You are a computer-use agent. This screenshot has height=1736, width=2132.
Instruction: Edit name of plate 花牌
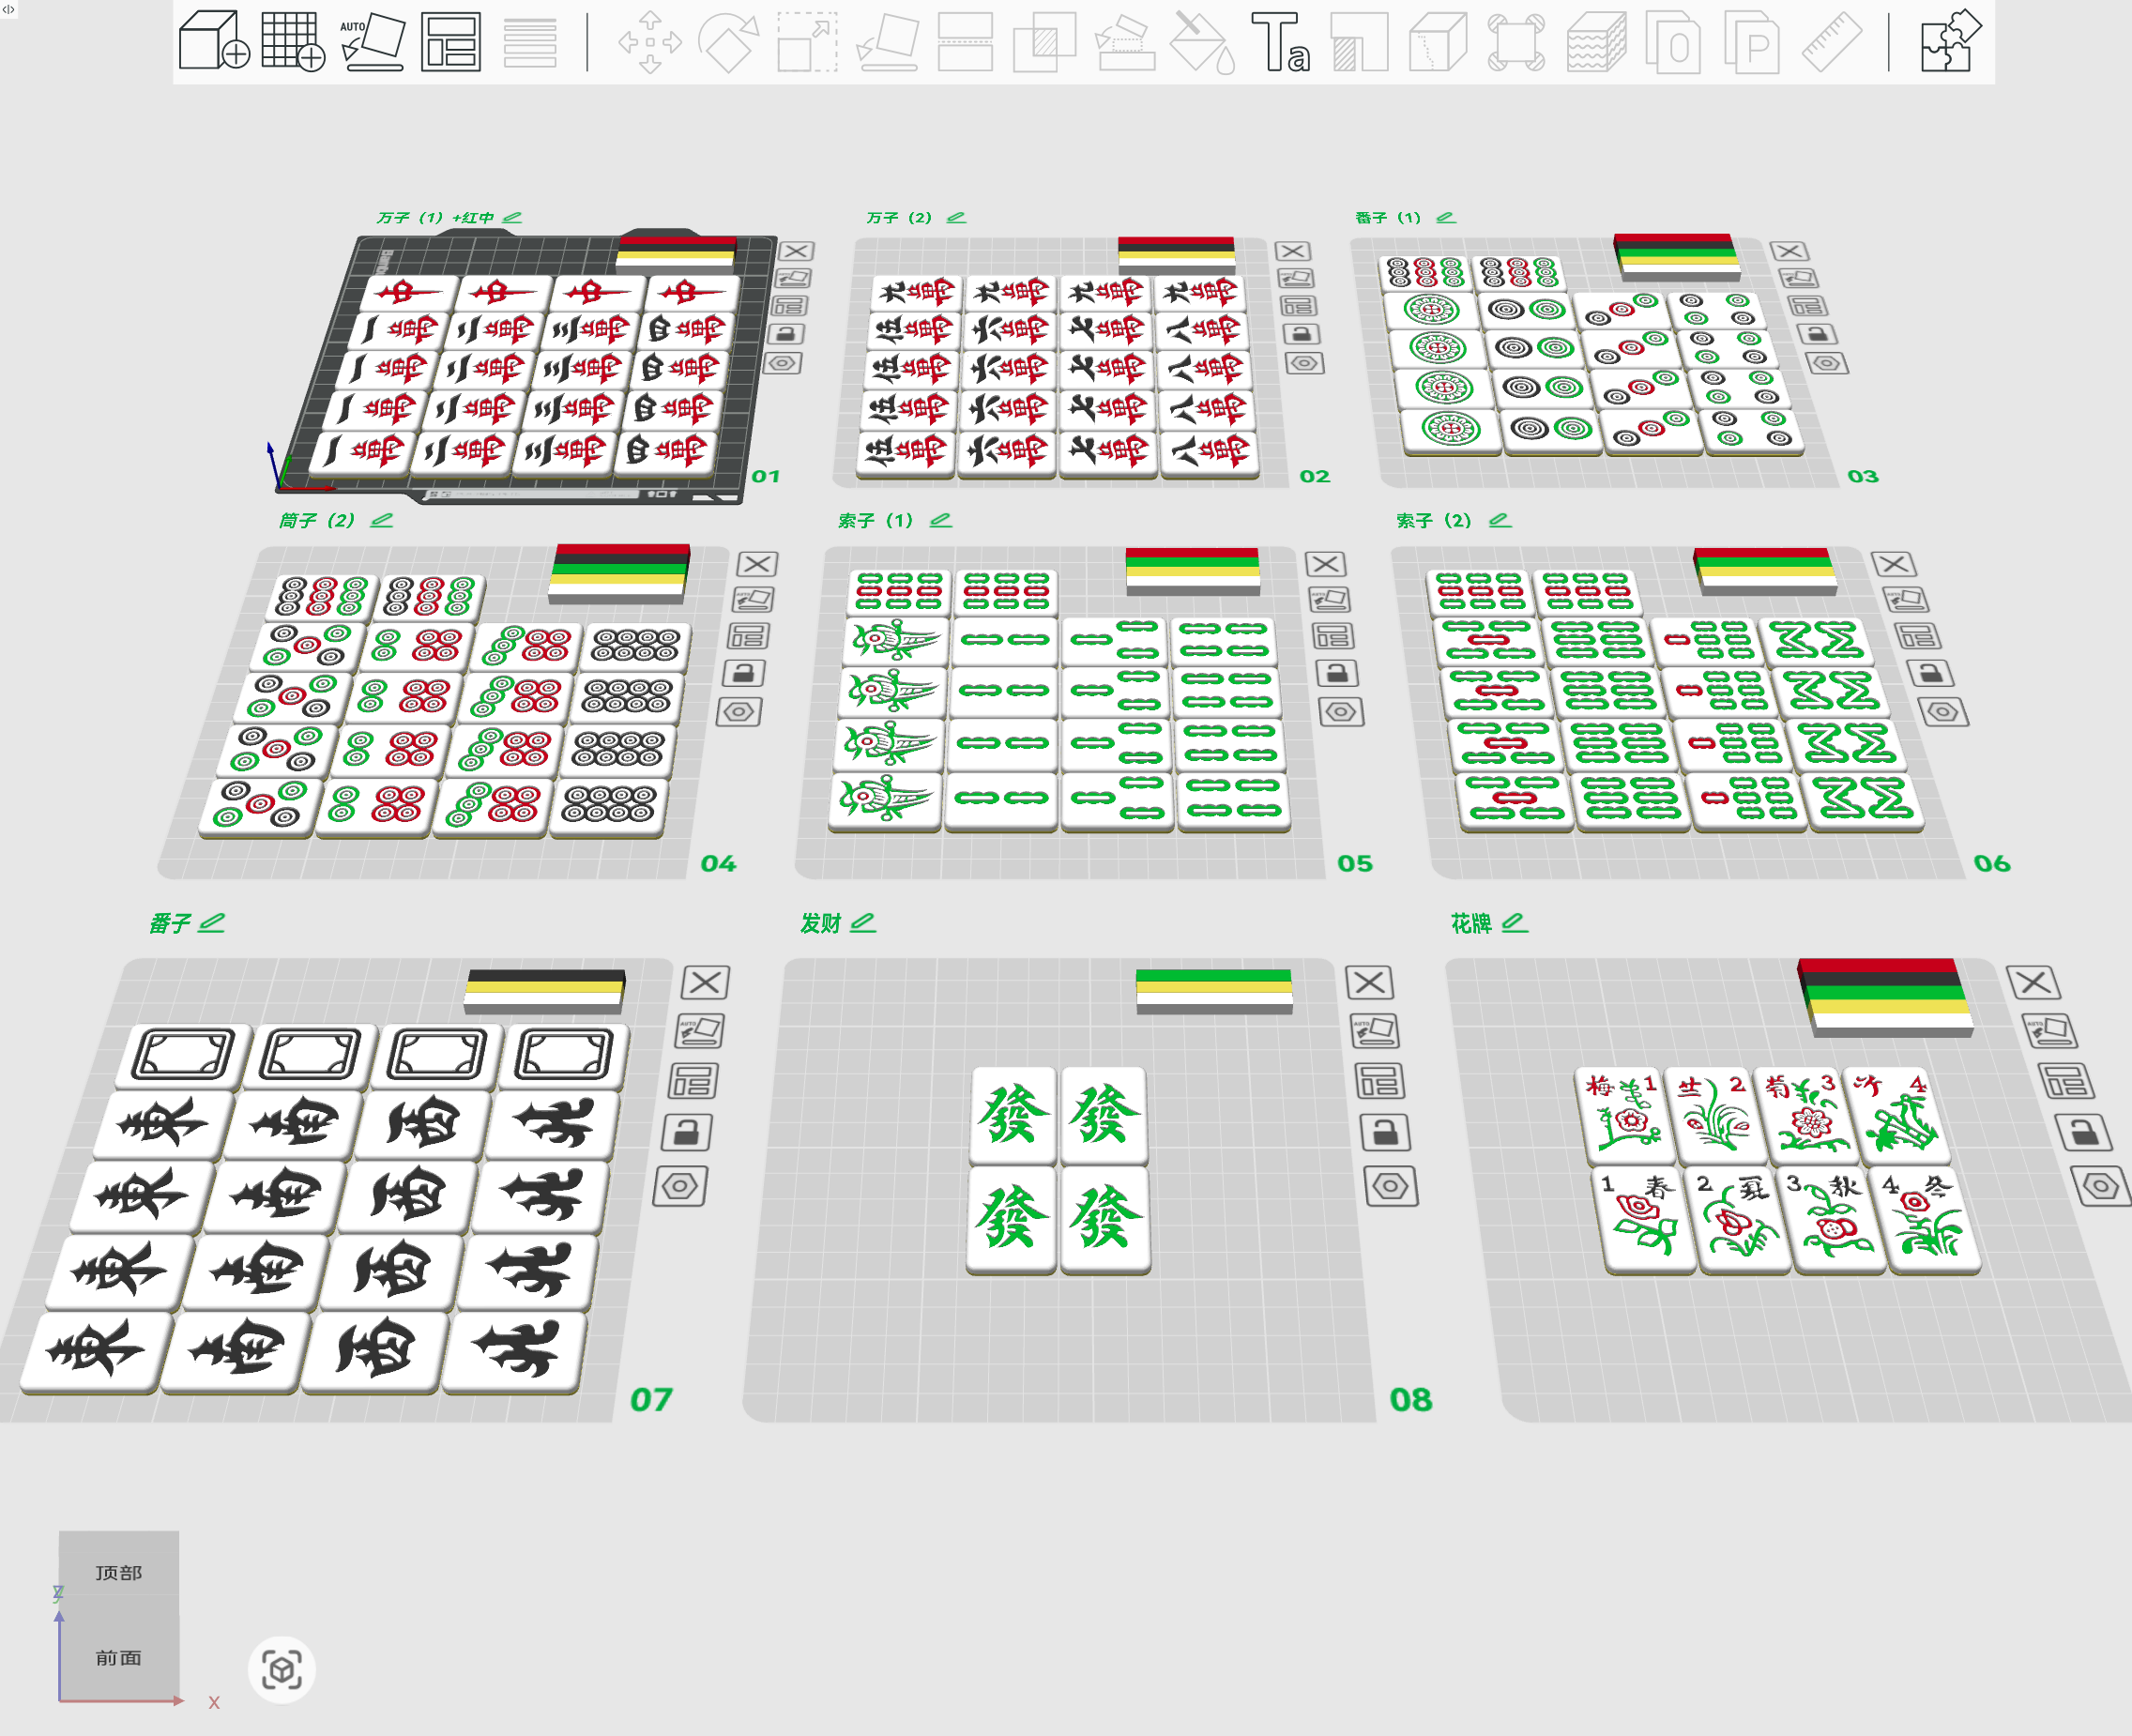[1514, 923]
